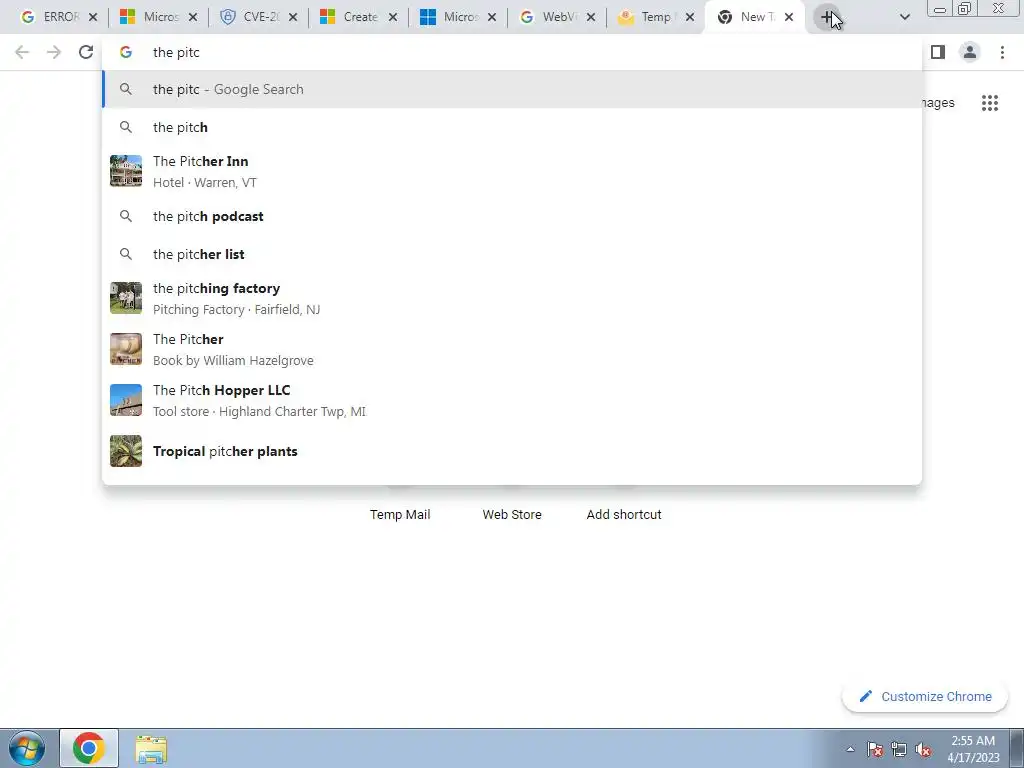The image size is (1024, 768).
Task: Close the ERROR tab
Action: 93,18
